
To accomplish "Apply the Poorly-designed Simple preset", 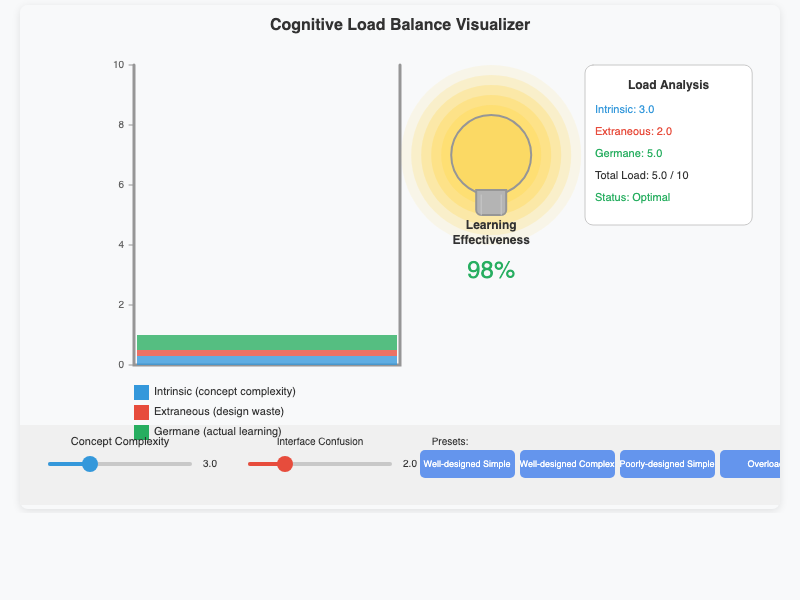I will [667, 464].
